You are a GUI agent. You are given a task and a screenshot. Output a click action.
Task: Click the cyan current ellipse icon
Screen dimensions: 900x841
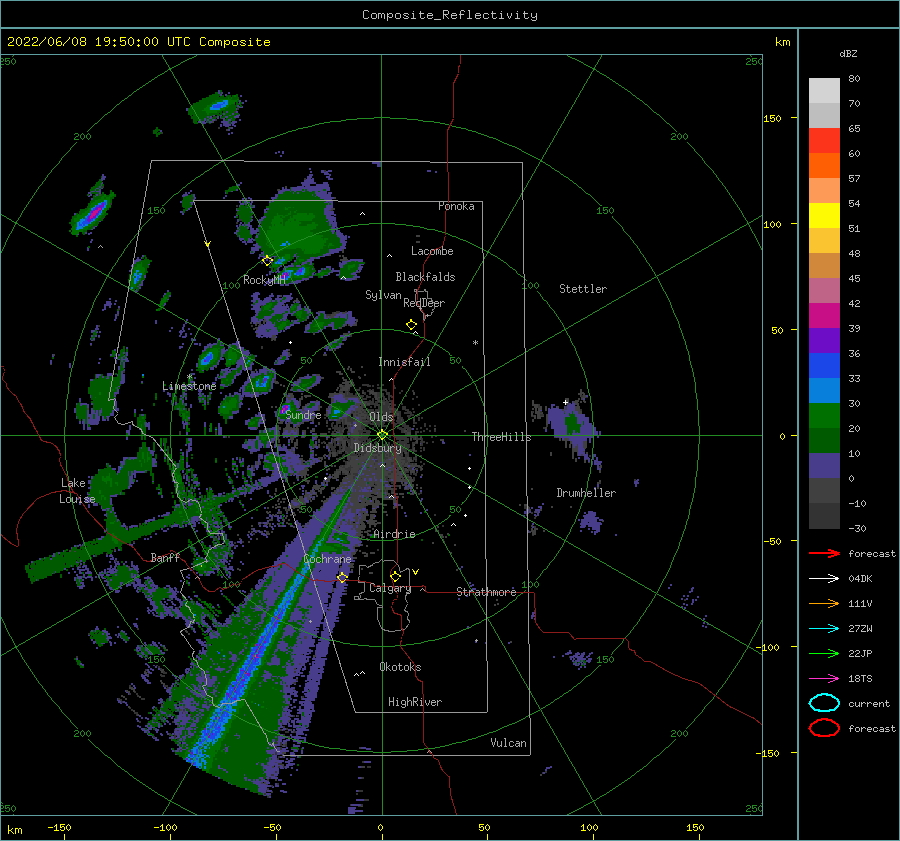click(x=824, y=703)
